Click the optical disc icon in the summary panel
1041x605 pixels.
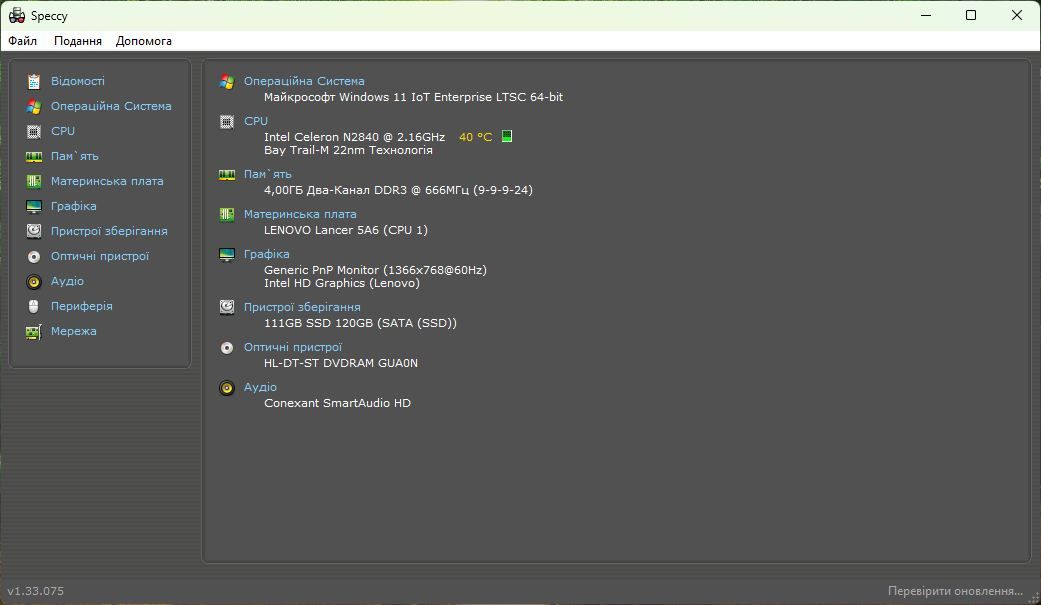(x=227, y=348)
